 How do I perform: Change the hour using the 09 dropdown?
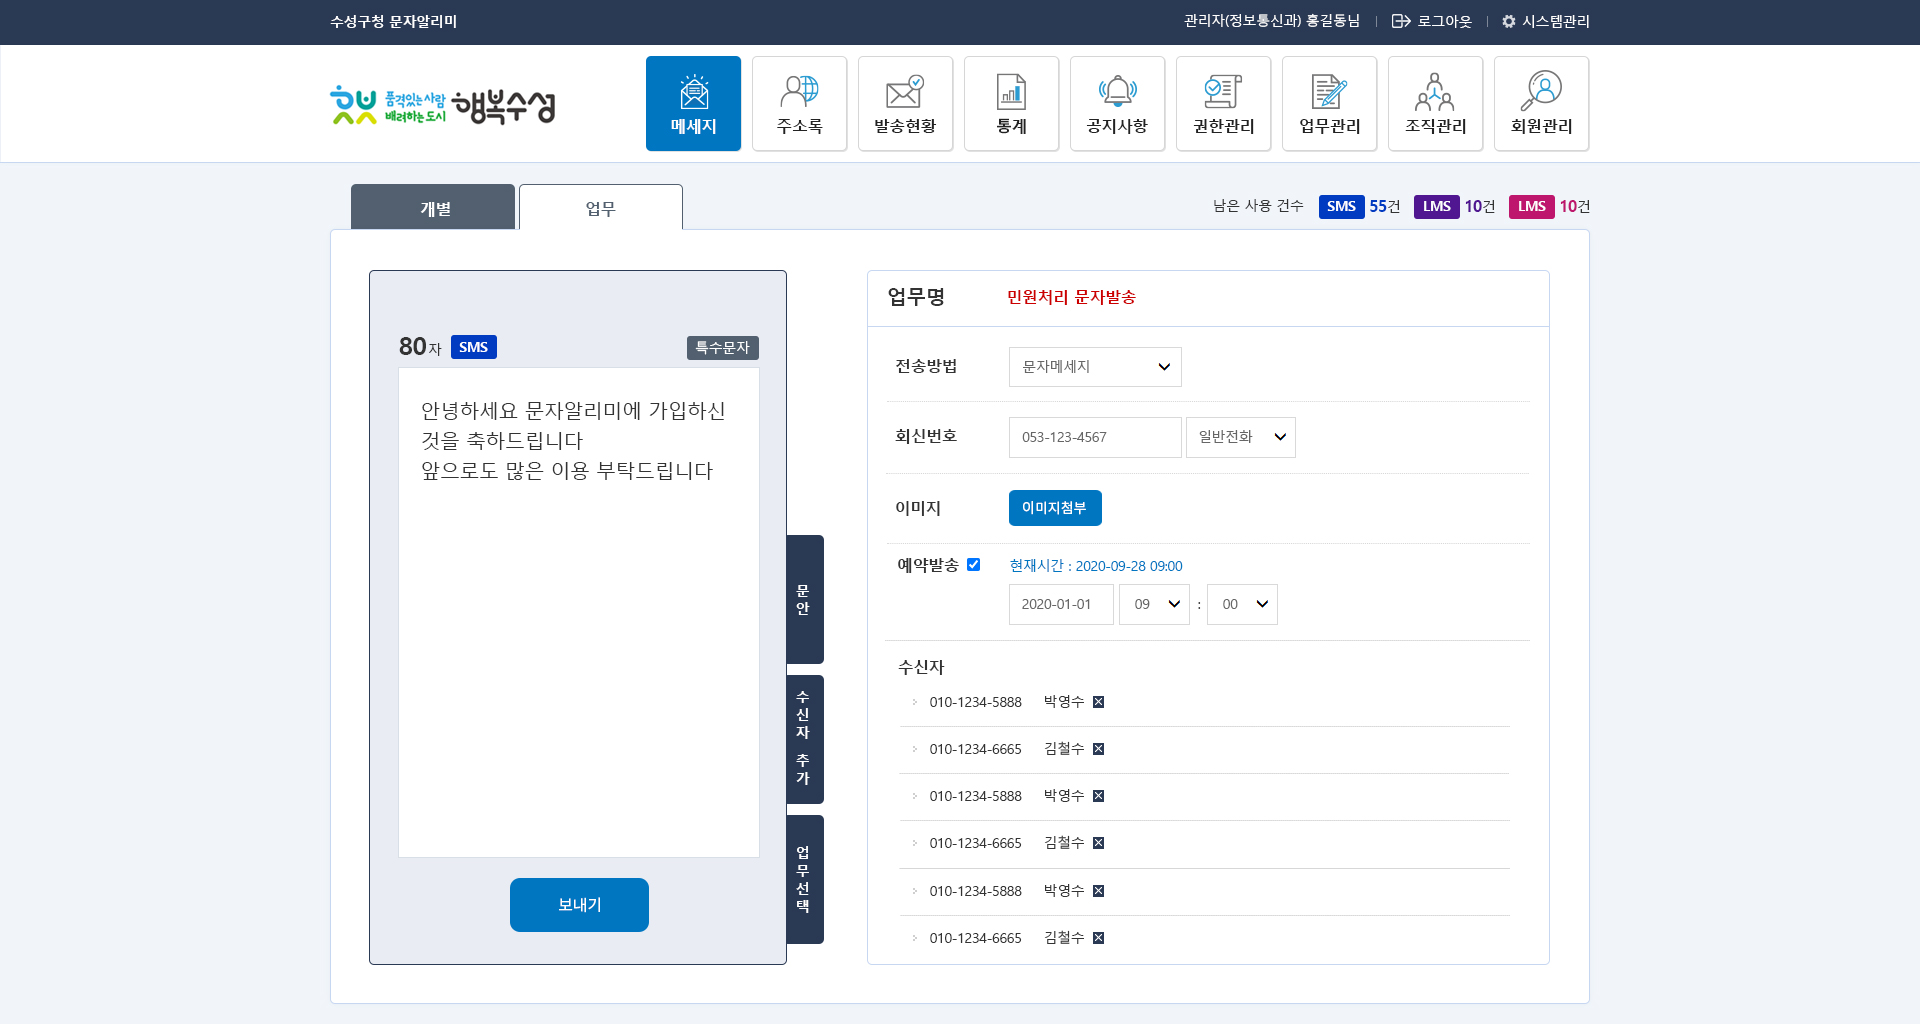click(x=1154, y=604)
